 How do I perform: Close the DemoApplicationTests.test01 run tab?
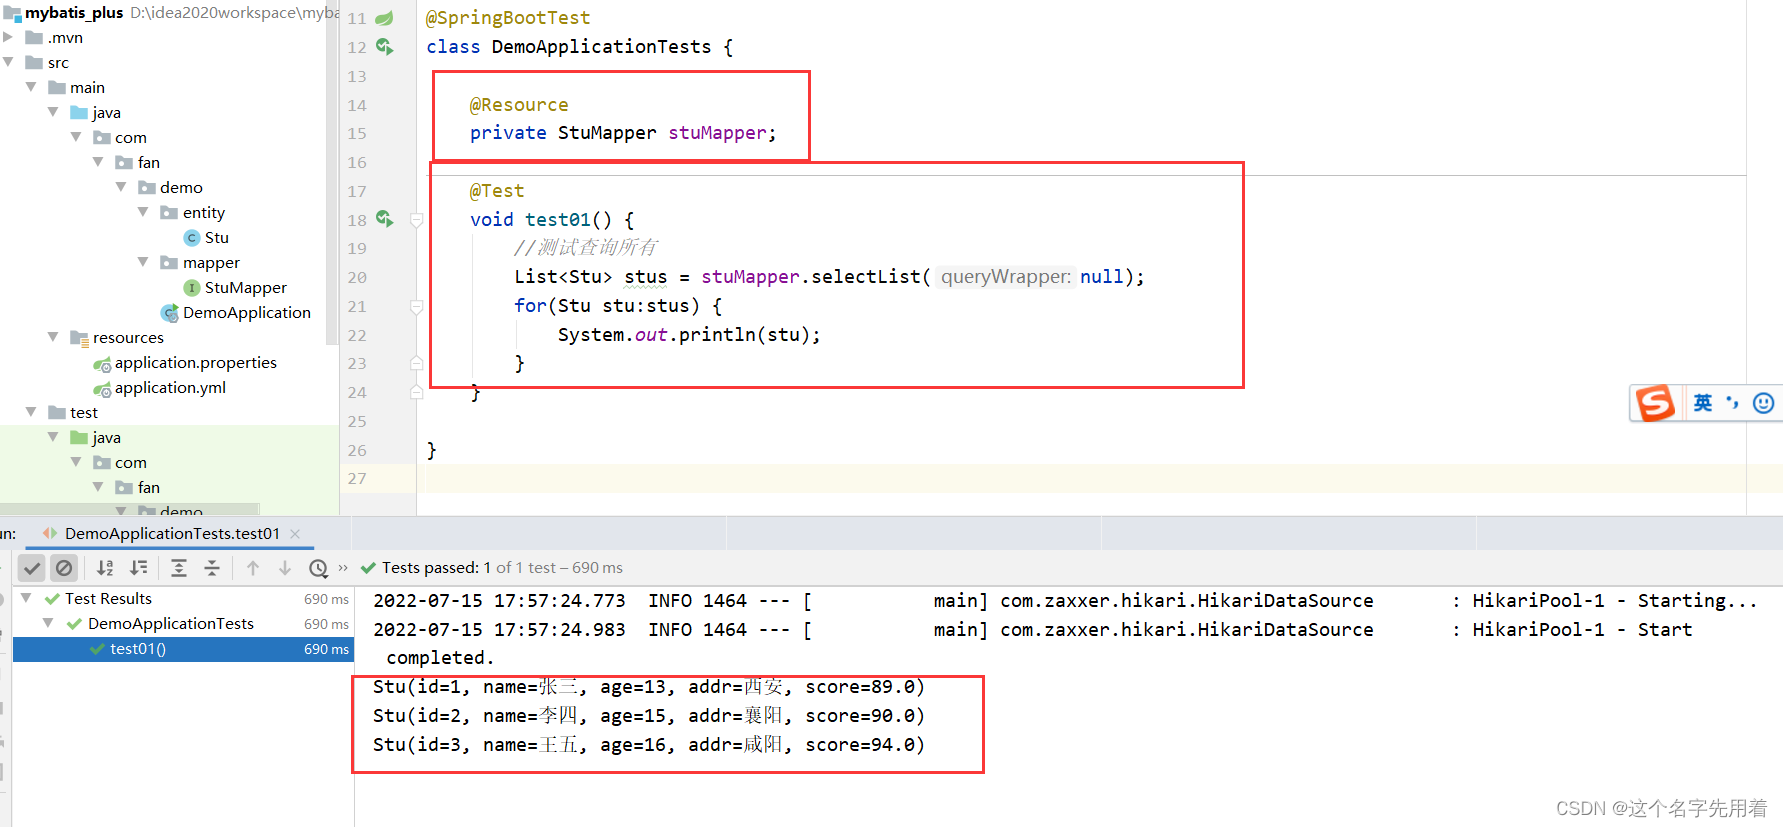point(295,534)
